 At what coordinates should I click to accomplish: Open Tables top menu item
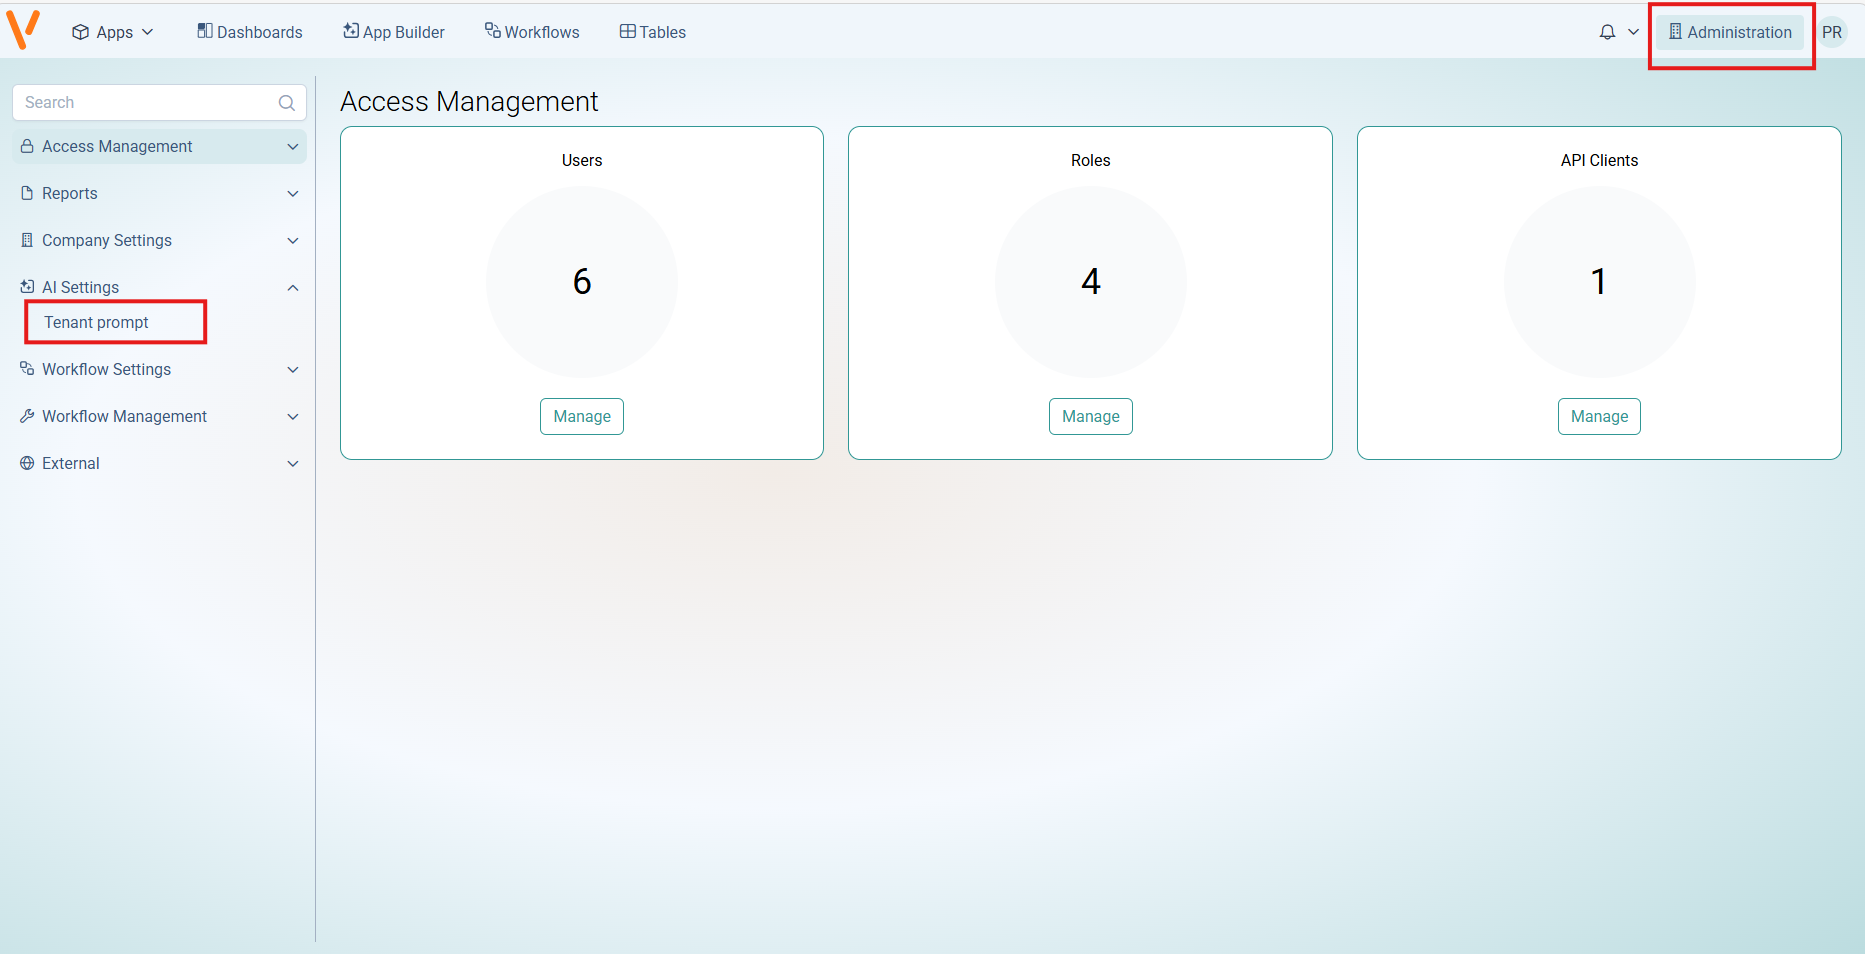click(653, 32)
